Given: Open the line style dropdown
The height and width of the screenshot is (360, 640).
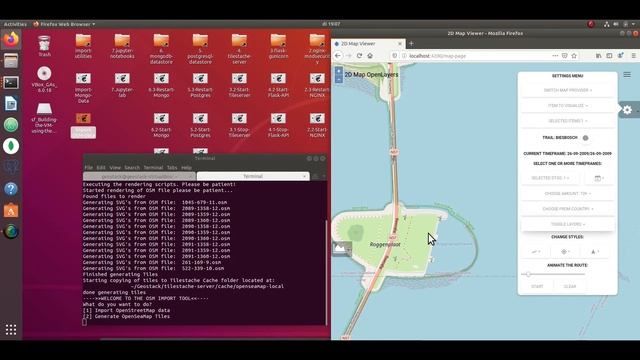Looking at the screenshot, I should pyautogui.click(x=536, y=252).
